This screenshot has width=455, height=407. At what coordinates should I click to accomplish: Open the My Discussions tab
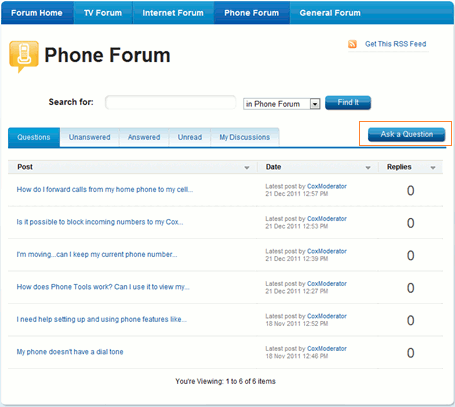point(245,137)
